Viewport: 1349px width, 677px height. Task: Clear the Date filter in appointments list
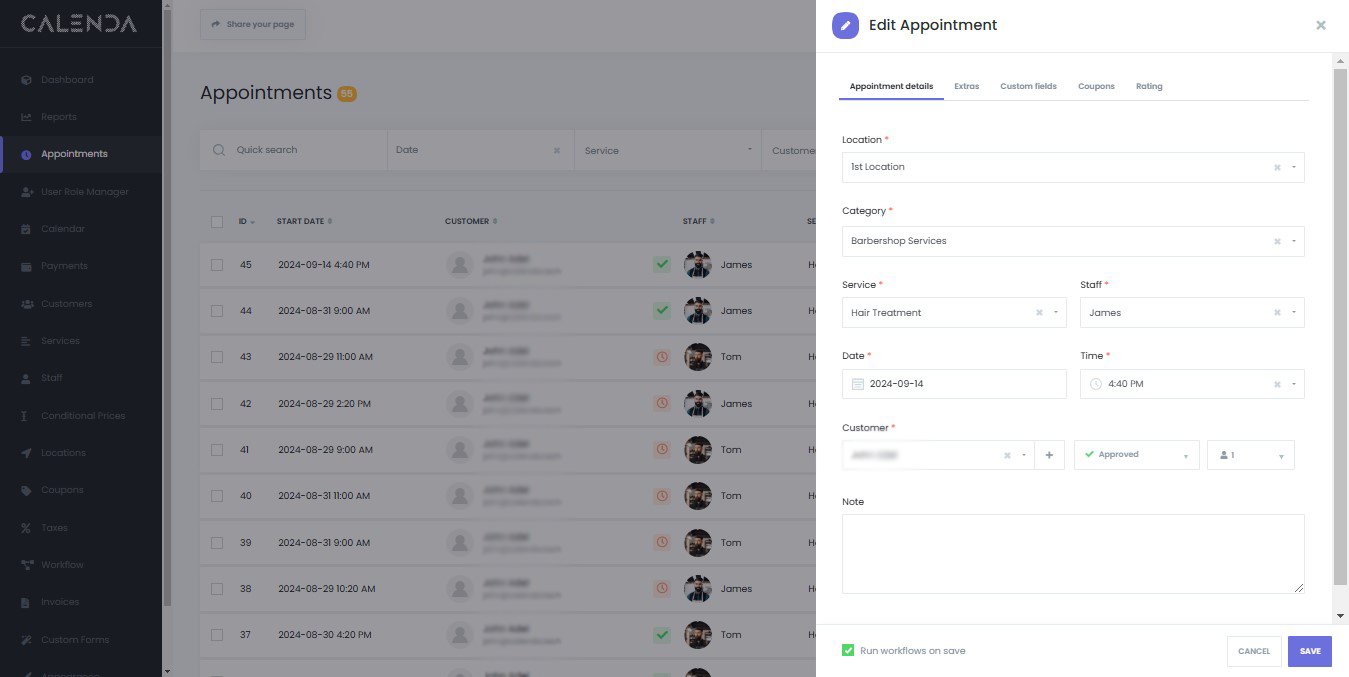[x=557, y=150]
